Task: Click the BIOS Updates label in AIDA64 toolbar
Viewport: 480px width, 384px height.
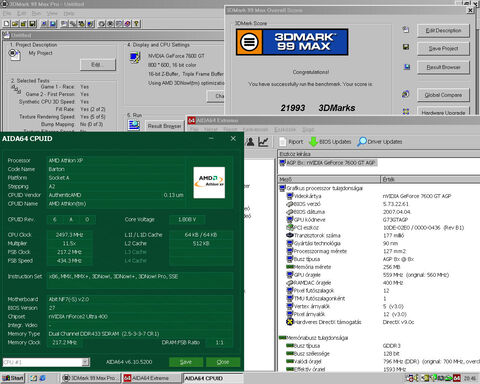Action: [335, 142]
